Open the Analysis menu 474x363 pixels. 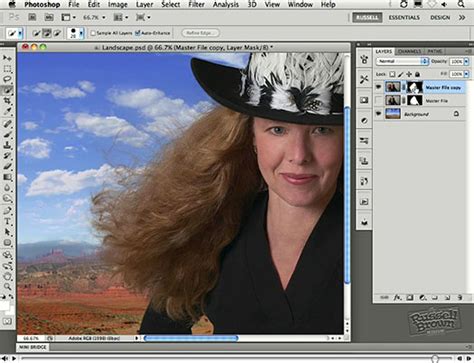(x=226, y=4)
